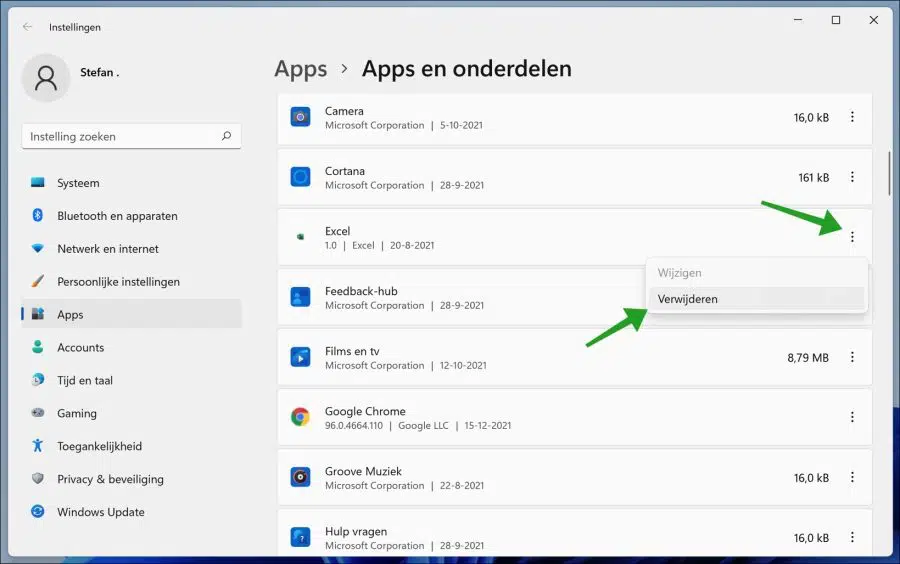Screen dimensions: 900x564
Task: Click the Google Chrome app name
Action: 365,411
